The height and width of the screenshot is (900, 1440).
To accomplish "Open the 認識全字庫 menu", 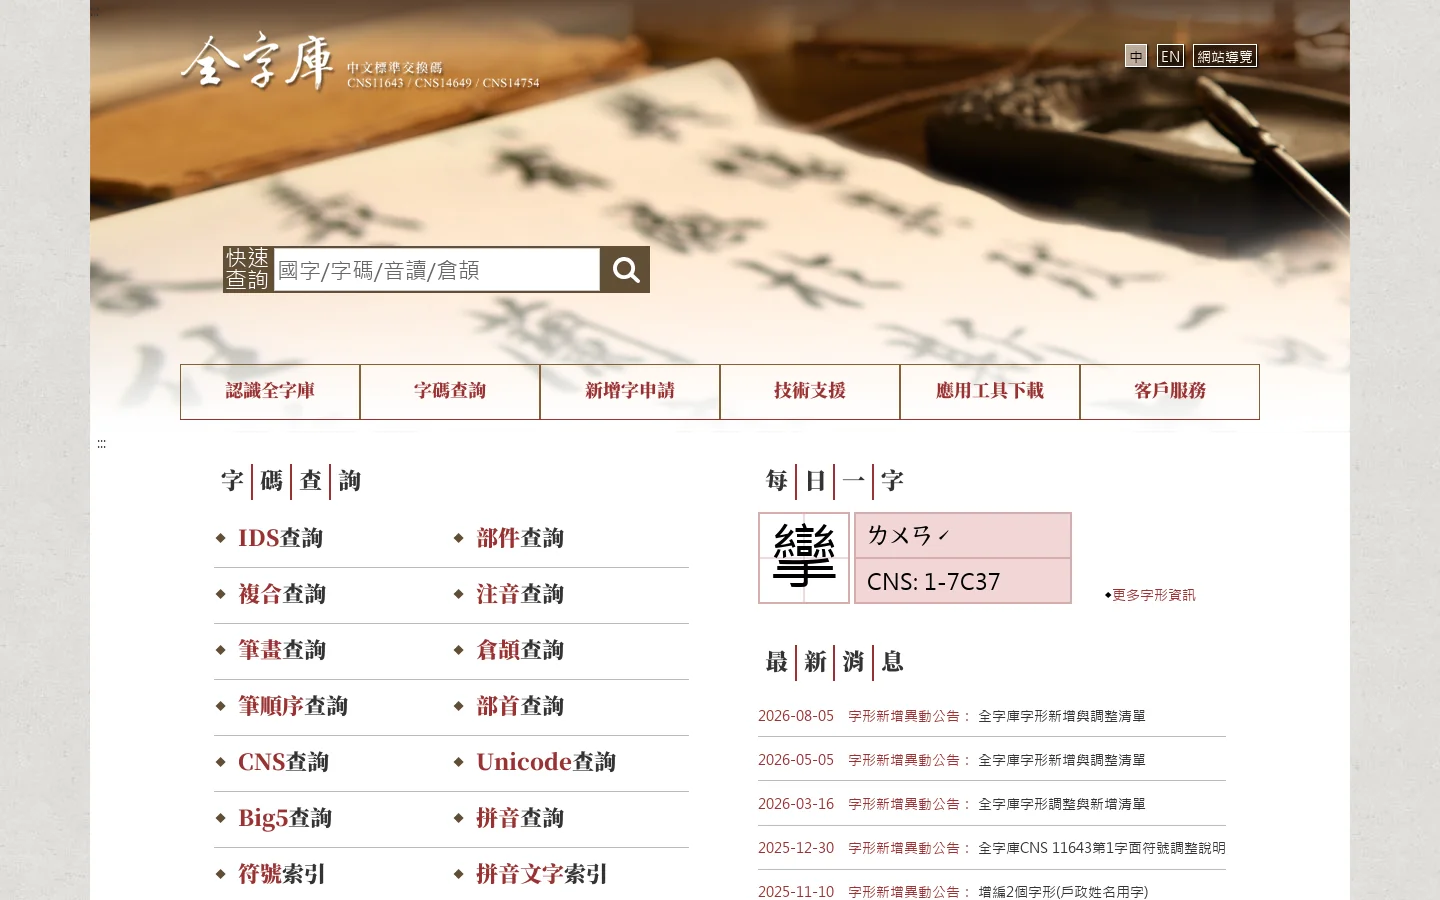I will [x=270, y=391].
